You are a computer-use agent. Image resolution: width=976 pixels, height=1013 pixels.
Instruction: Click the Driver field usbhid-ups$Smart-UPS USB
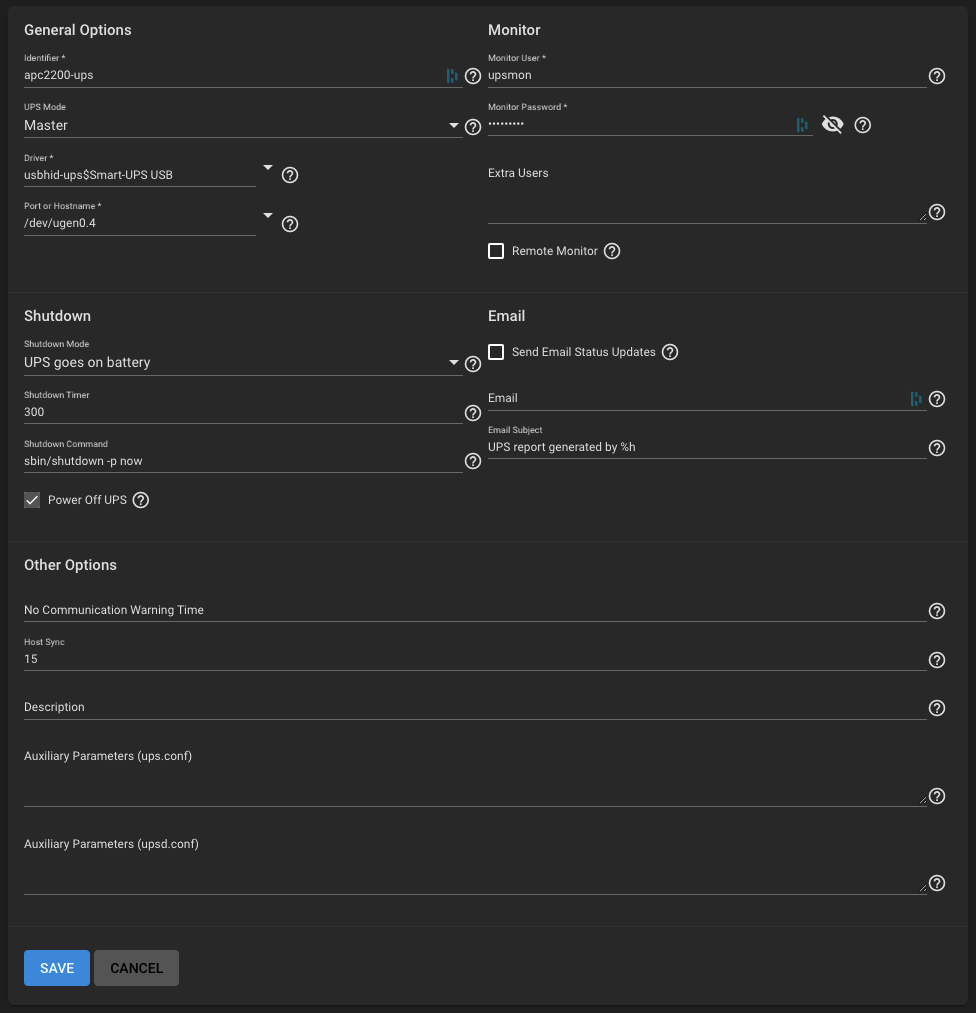coord(140,175)
